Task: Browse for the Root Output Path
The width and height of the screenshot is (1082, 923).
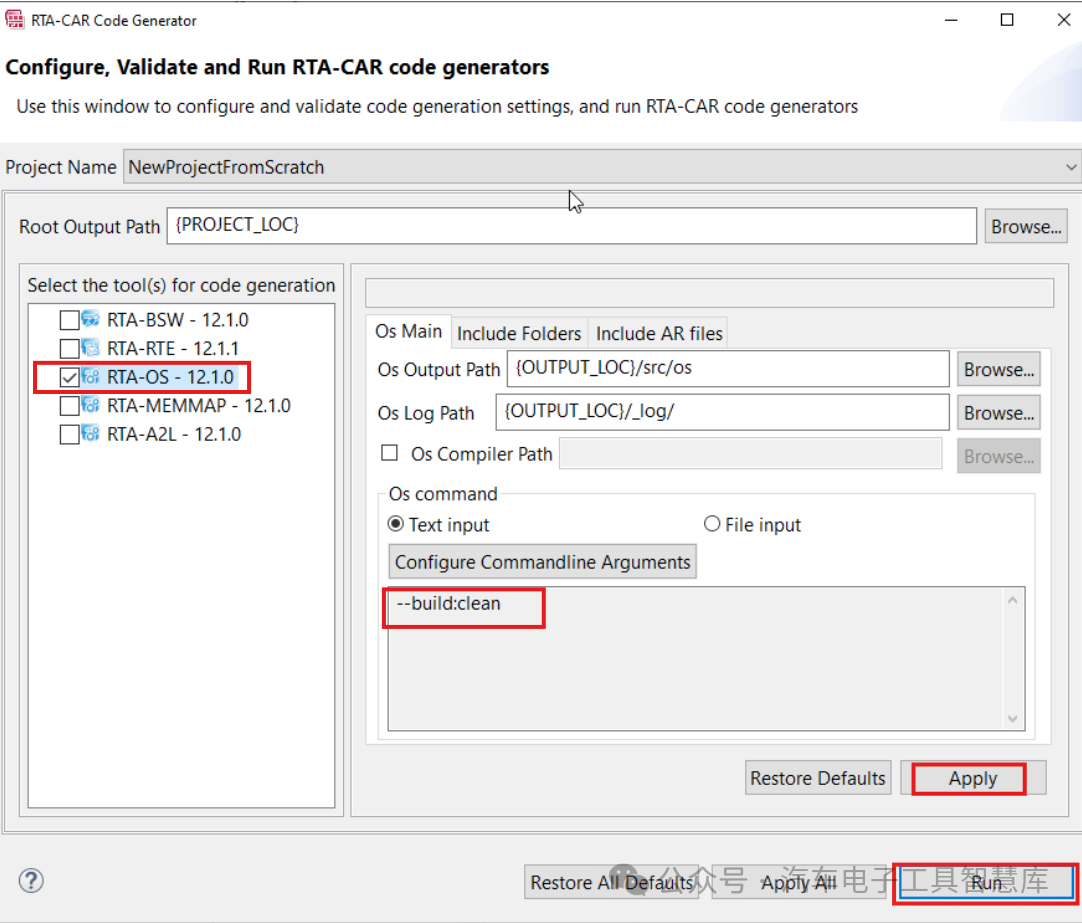Action: coord(1025,227)
